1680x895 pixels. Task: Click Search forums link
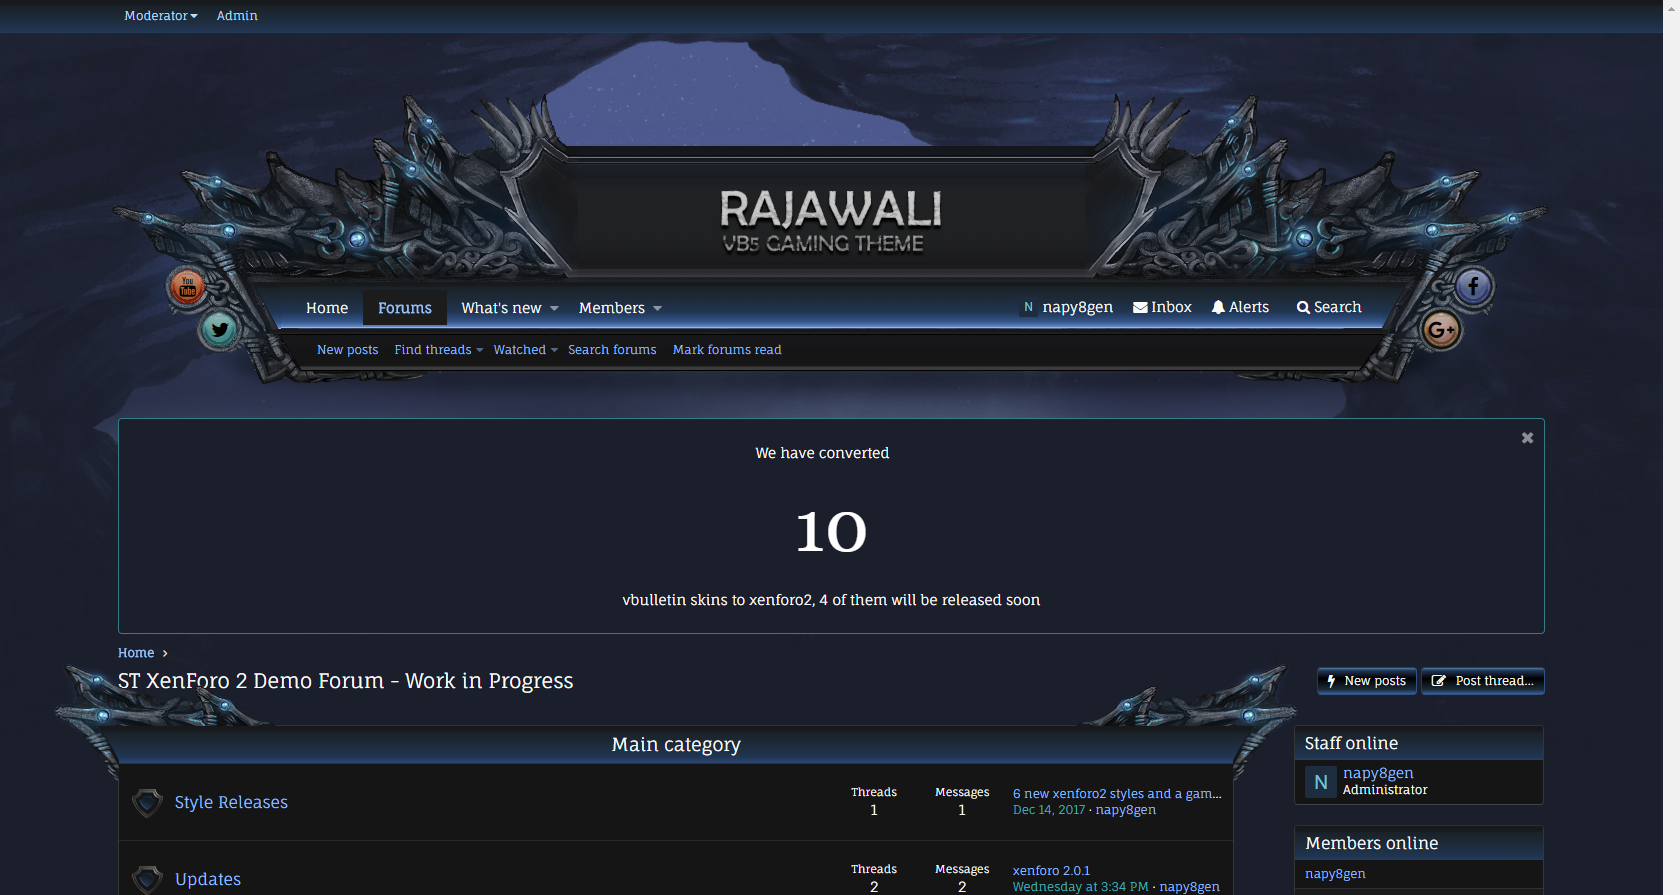click(x=612, y=350)
